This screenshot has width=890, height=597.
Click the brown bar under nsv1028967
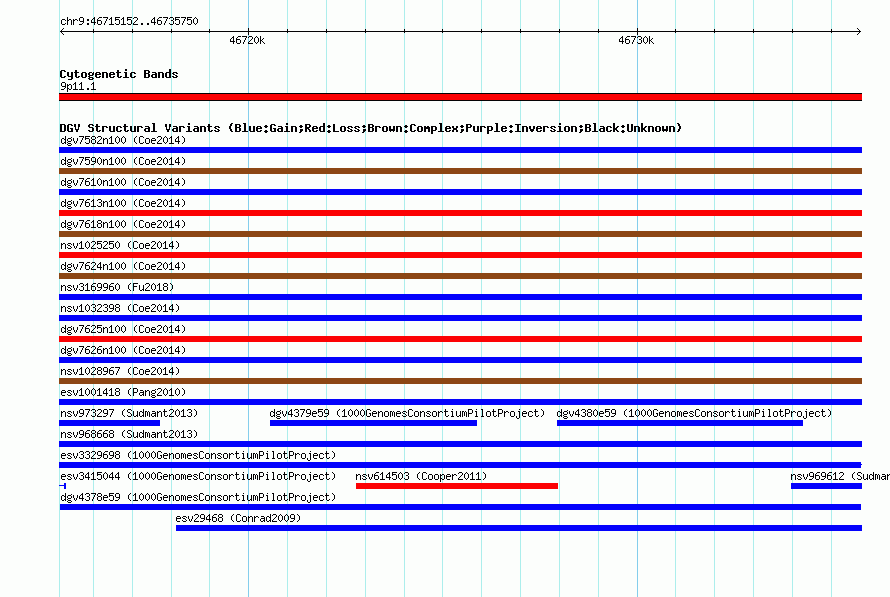pos(460,381)
